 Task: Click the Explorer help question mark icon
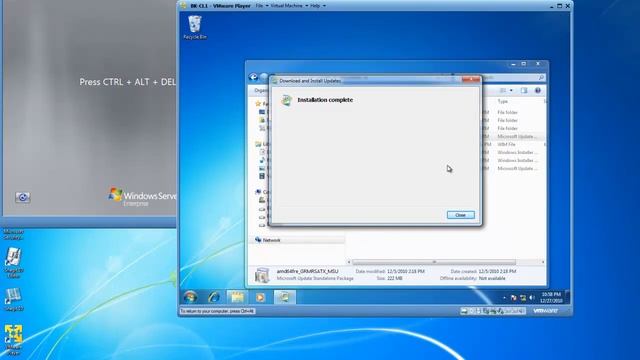point(538,91)
